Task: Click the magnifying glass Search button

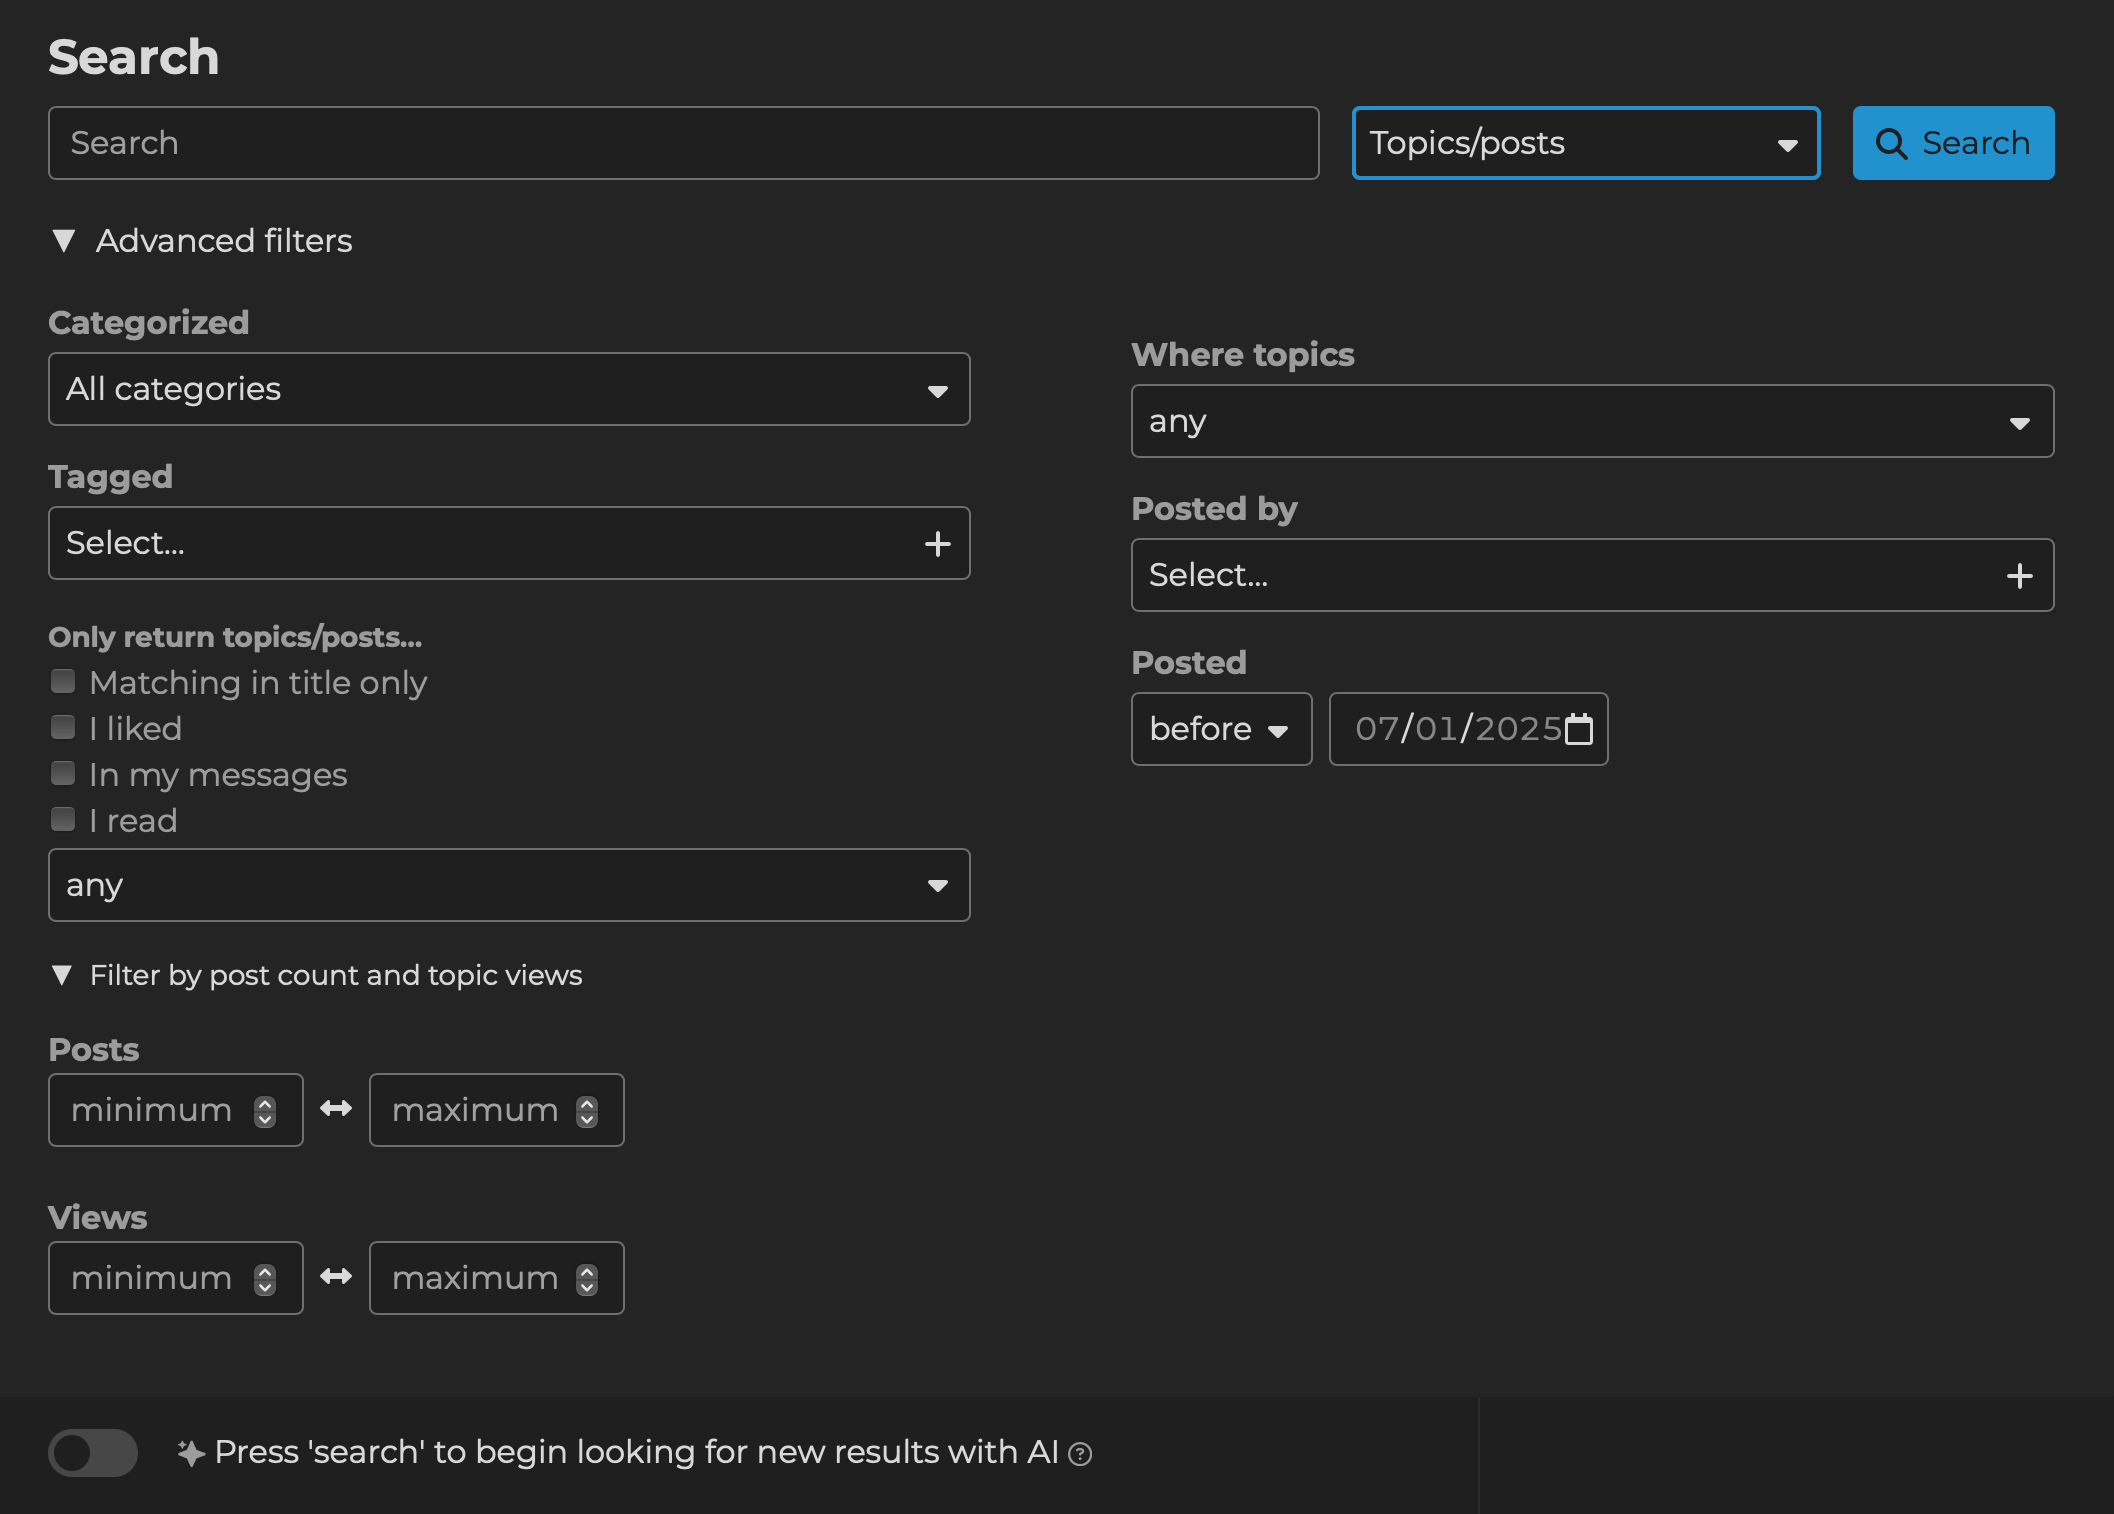Action: [1952, 143]
